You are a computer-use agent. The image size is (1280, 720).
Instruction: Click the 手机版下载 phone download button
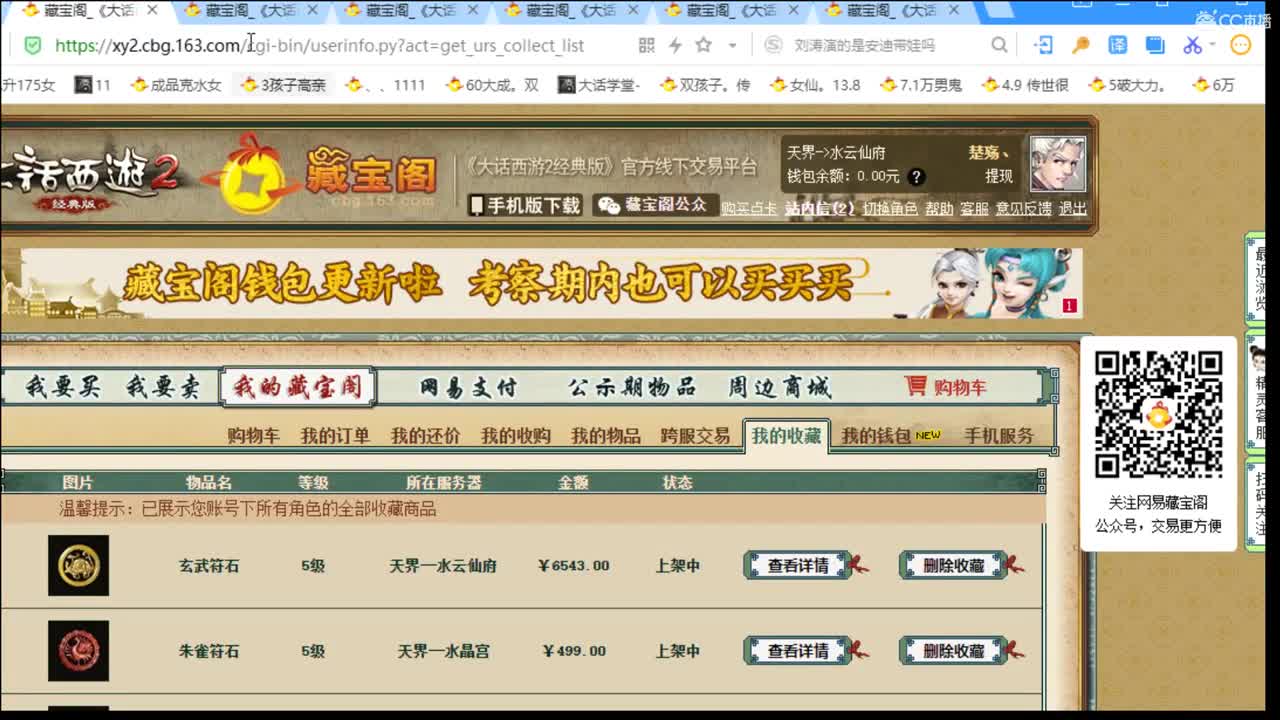coord(525,205)
